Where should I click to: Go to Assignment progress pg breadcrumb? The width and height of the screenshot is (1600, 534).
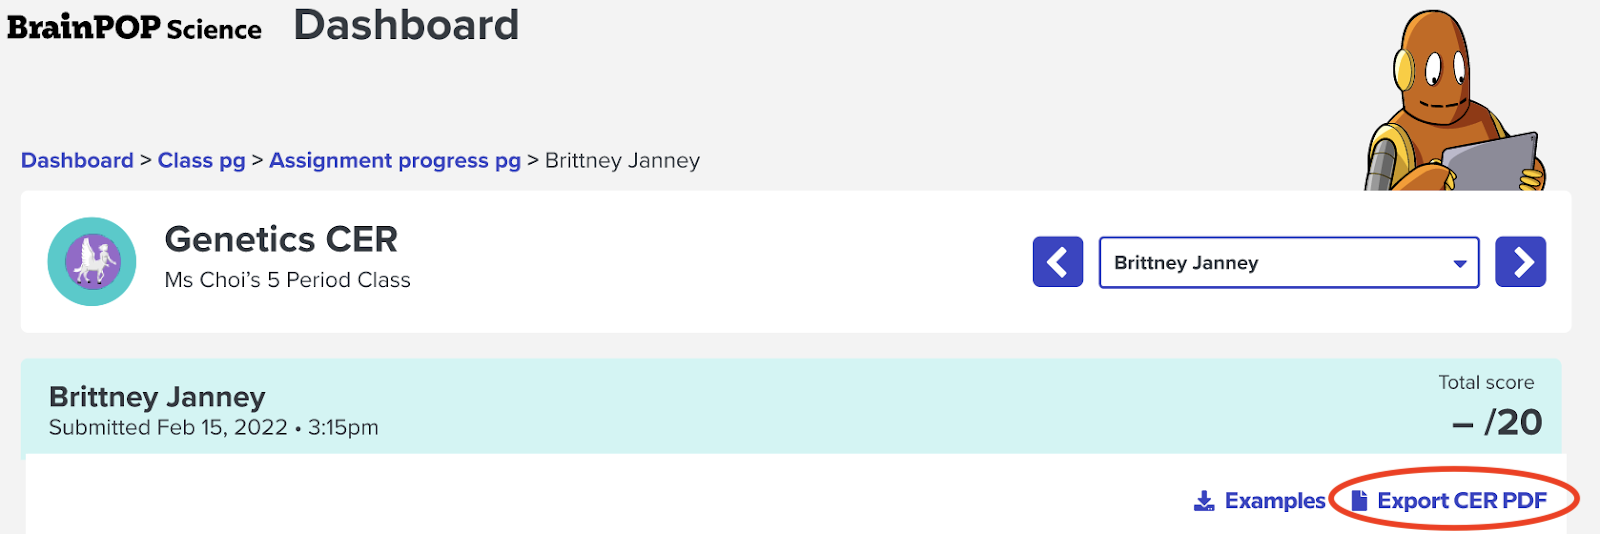pyautogui.click(x=395, y=161)
